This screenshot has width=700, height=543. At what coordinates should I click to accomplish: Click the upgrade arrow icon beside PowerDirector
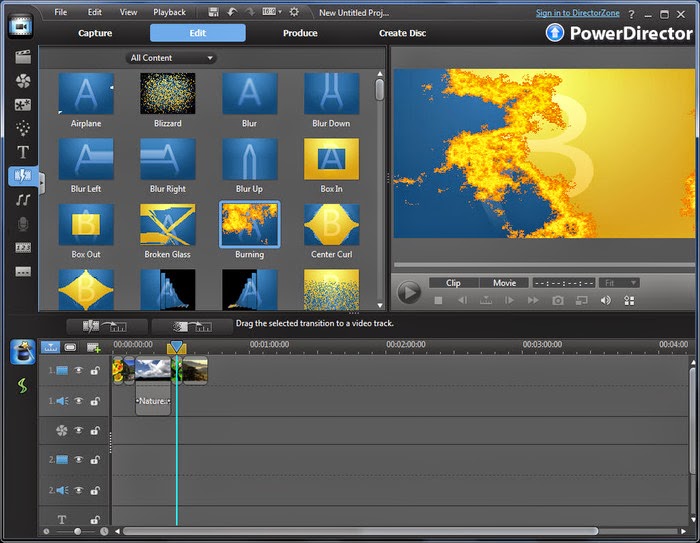coord(555,33)
